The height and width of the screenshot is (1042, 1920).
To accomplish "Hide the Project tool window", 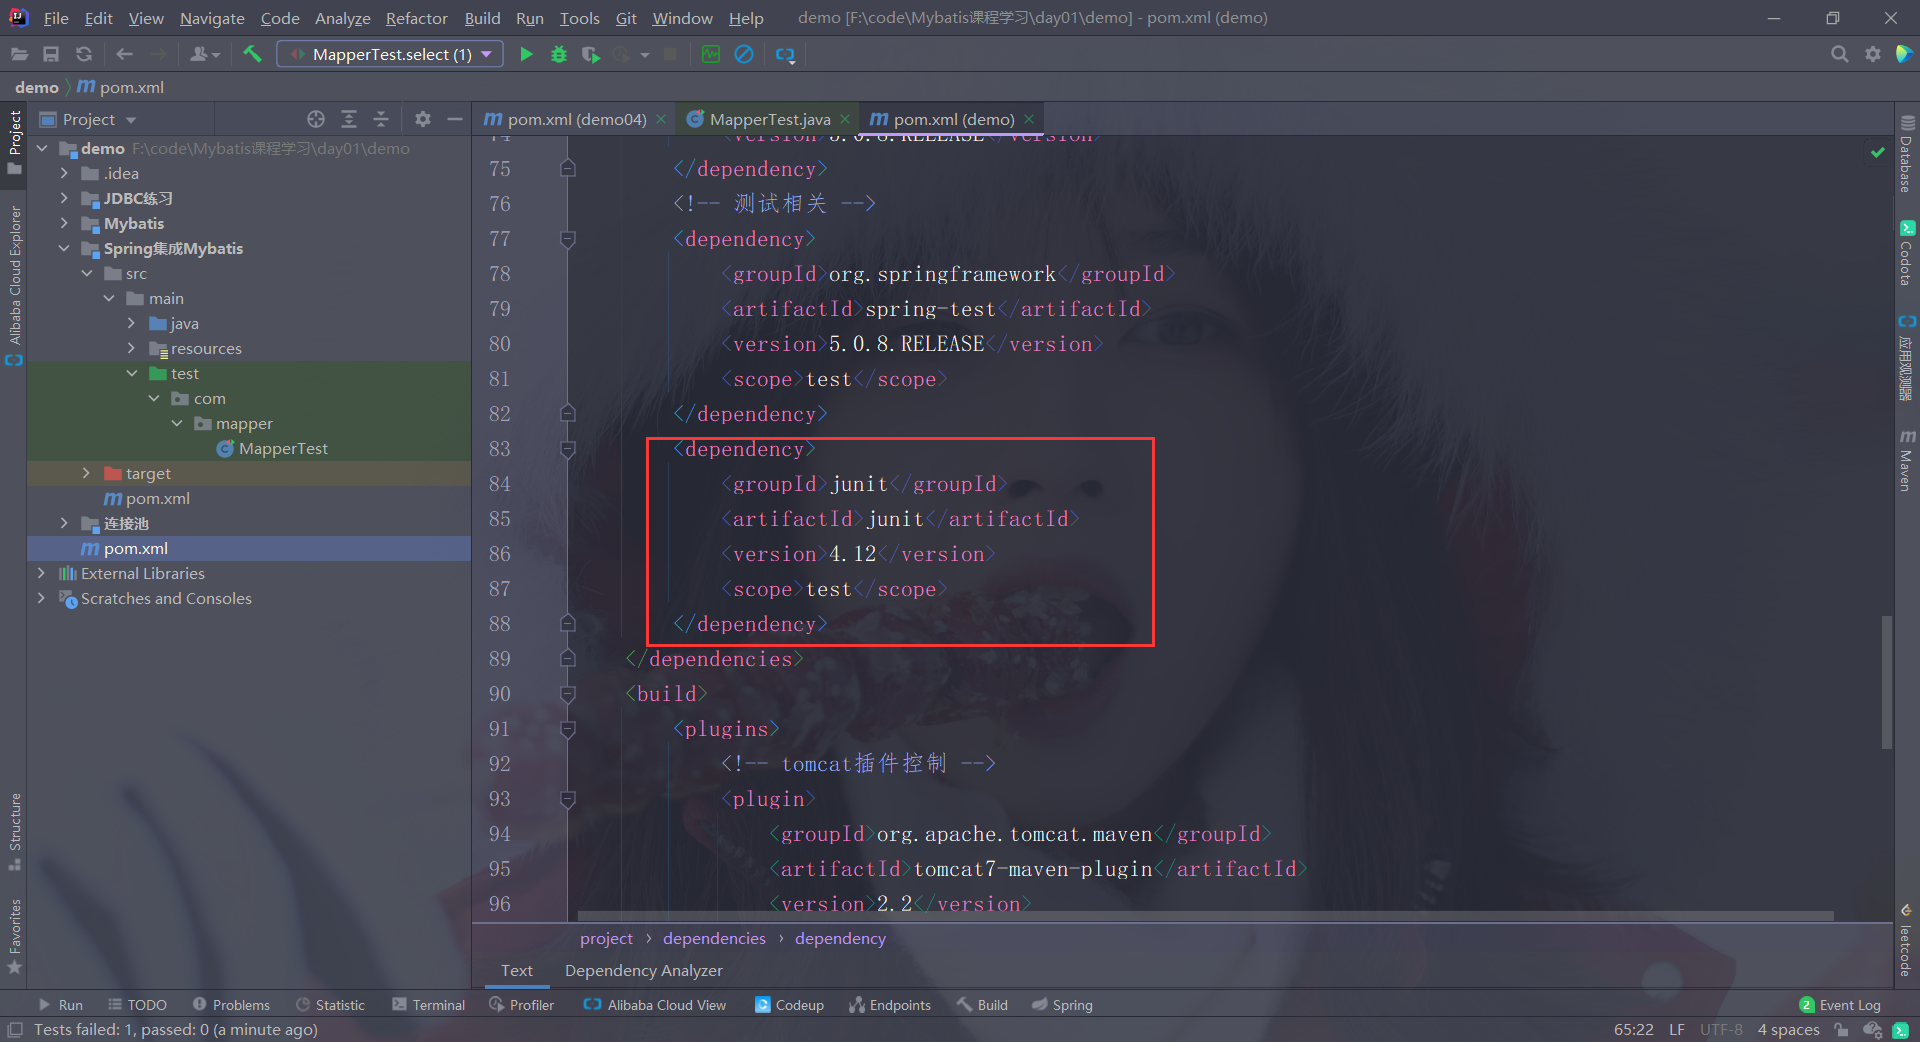I will tap(455, 119).
